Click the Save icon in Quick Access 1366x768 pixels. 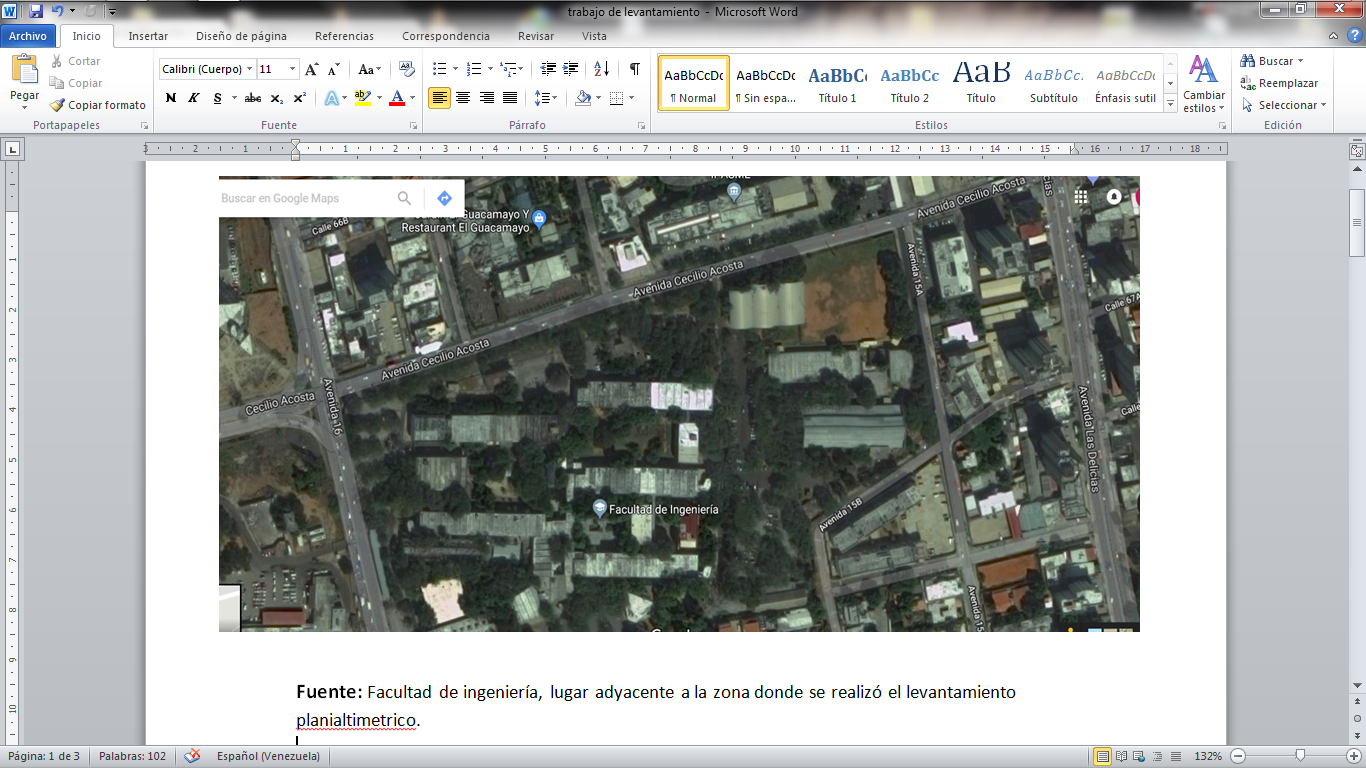[x=36, y=11]
